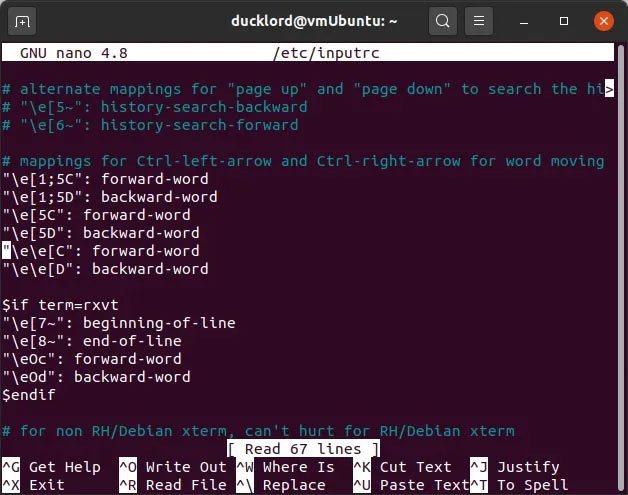Image resolution: width=628 pixels, height=495 pixels.
Task: Click the ^R Read File shortcut
Action: [173, 485]
